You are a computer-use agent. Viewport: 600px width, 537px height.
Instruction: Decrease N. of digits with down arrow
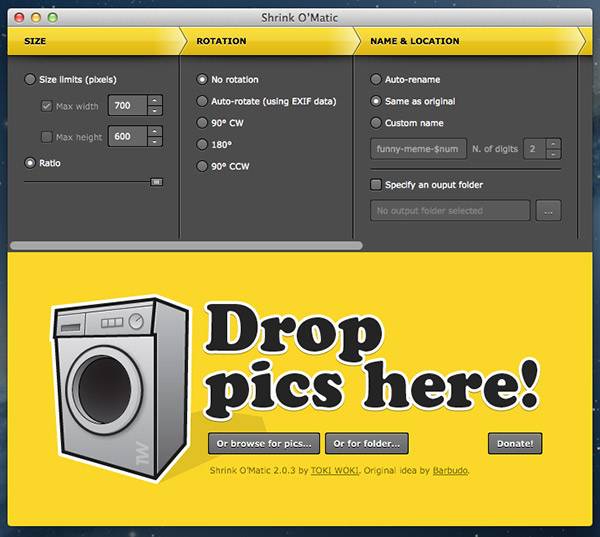[x=553, y=154]
